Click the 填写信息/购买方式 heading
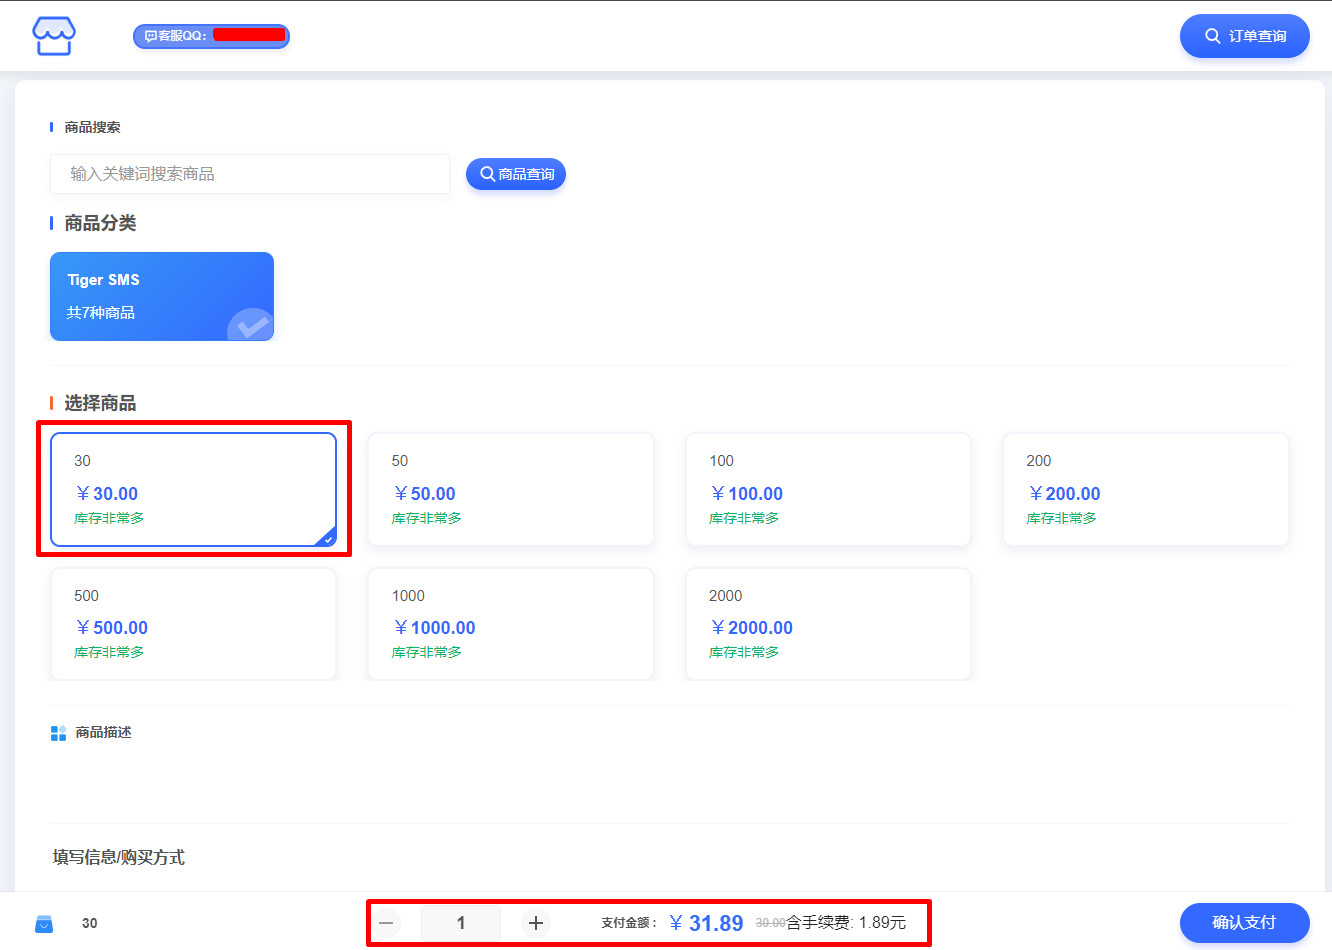Image resolution: width=1332 pixels, height=950 pixels. click(x=118, y=857)
